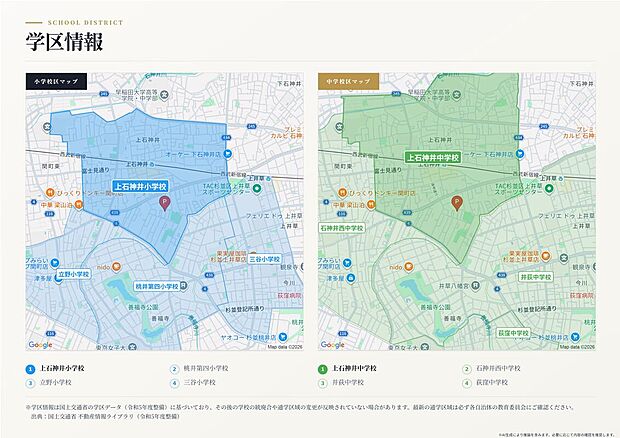The height and width of the screenshot is (438, 620).
Task: Click オーケー下石神井店 shopping icon in right map
Action: tap(520, 154)
